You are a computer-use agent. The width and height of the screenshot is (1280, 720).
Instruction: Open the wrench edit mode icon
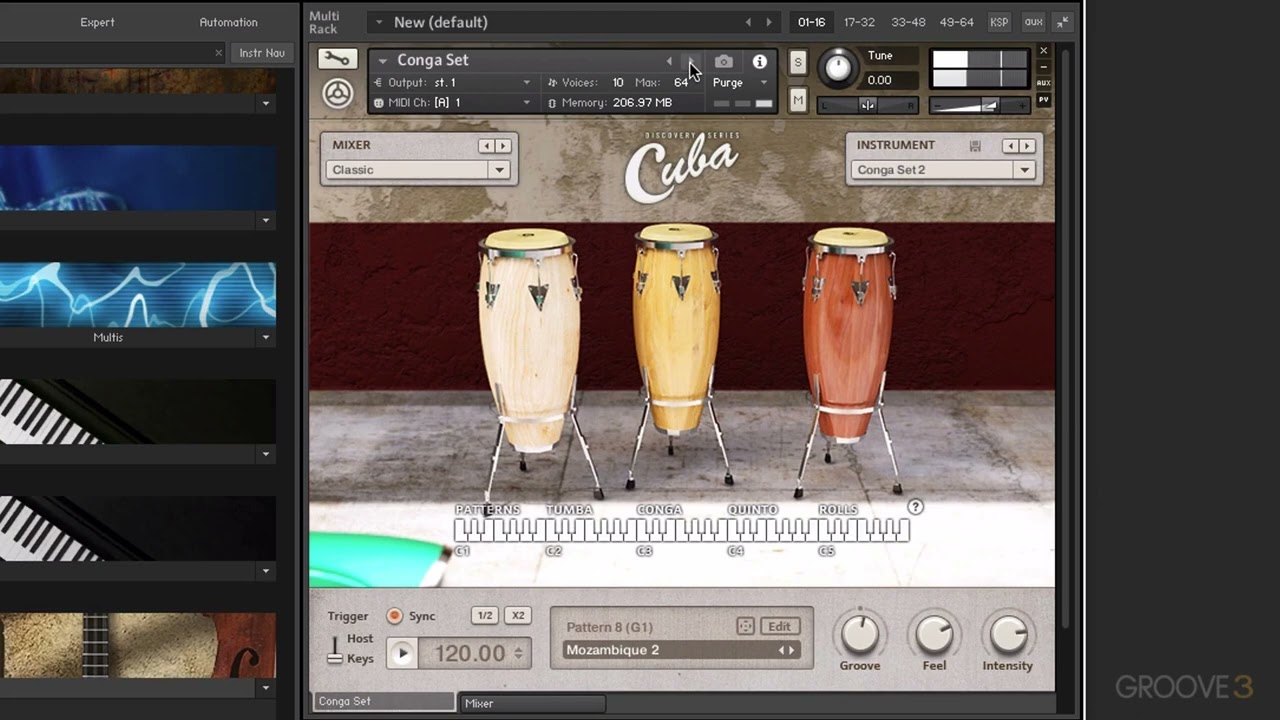338,59
